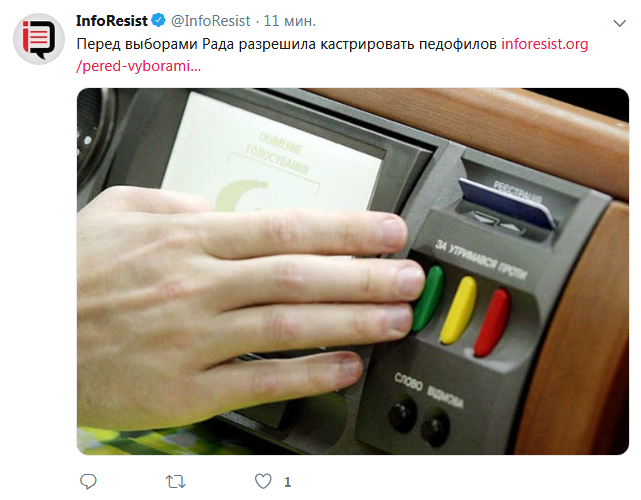Click the reply speech bubble icon
Screen dimensions: 641x500
coord(88,481)
